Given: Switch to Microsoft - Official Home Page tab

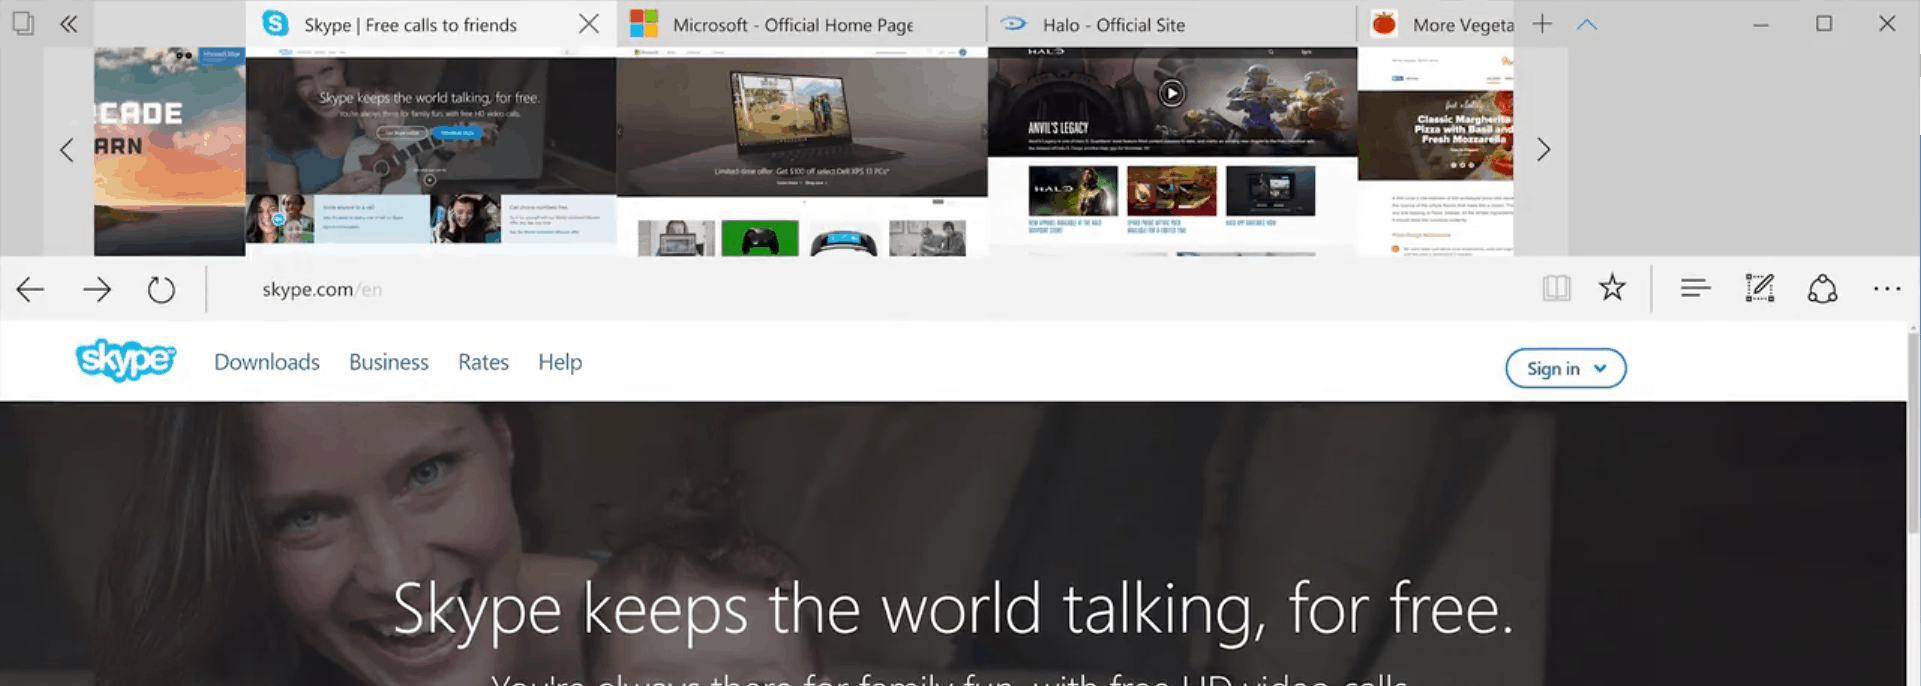Looking at the screenshot, I should [801, 24].
